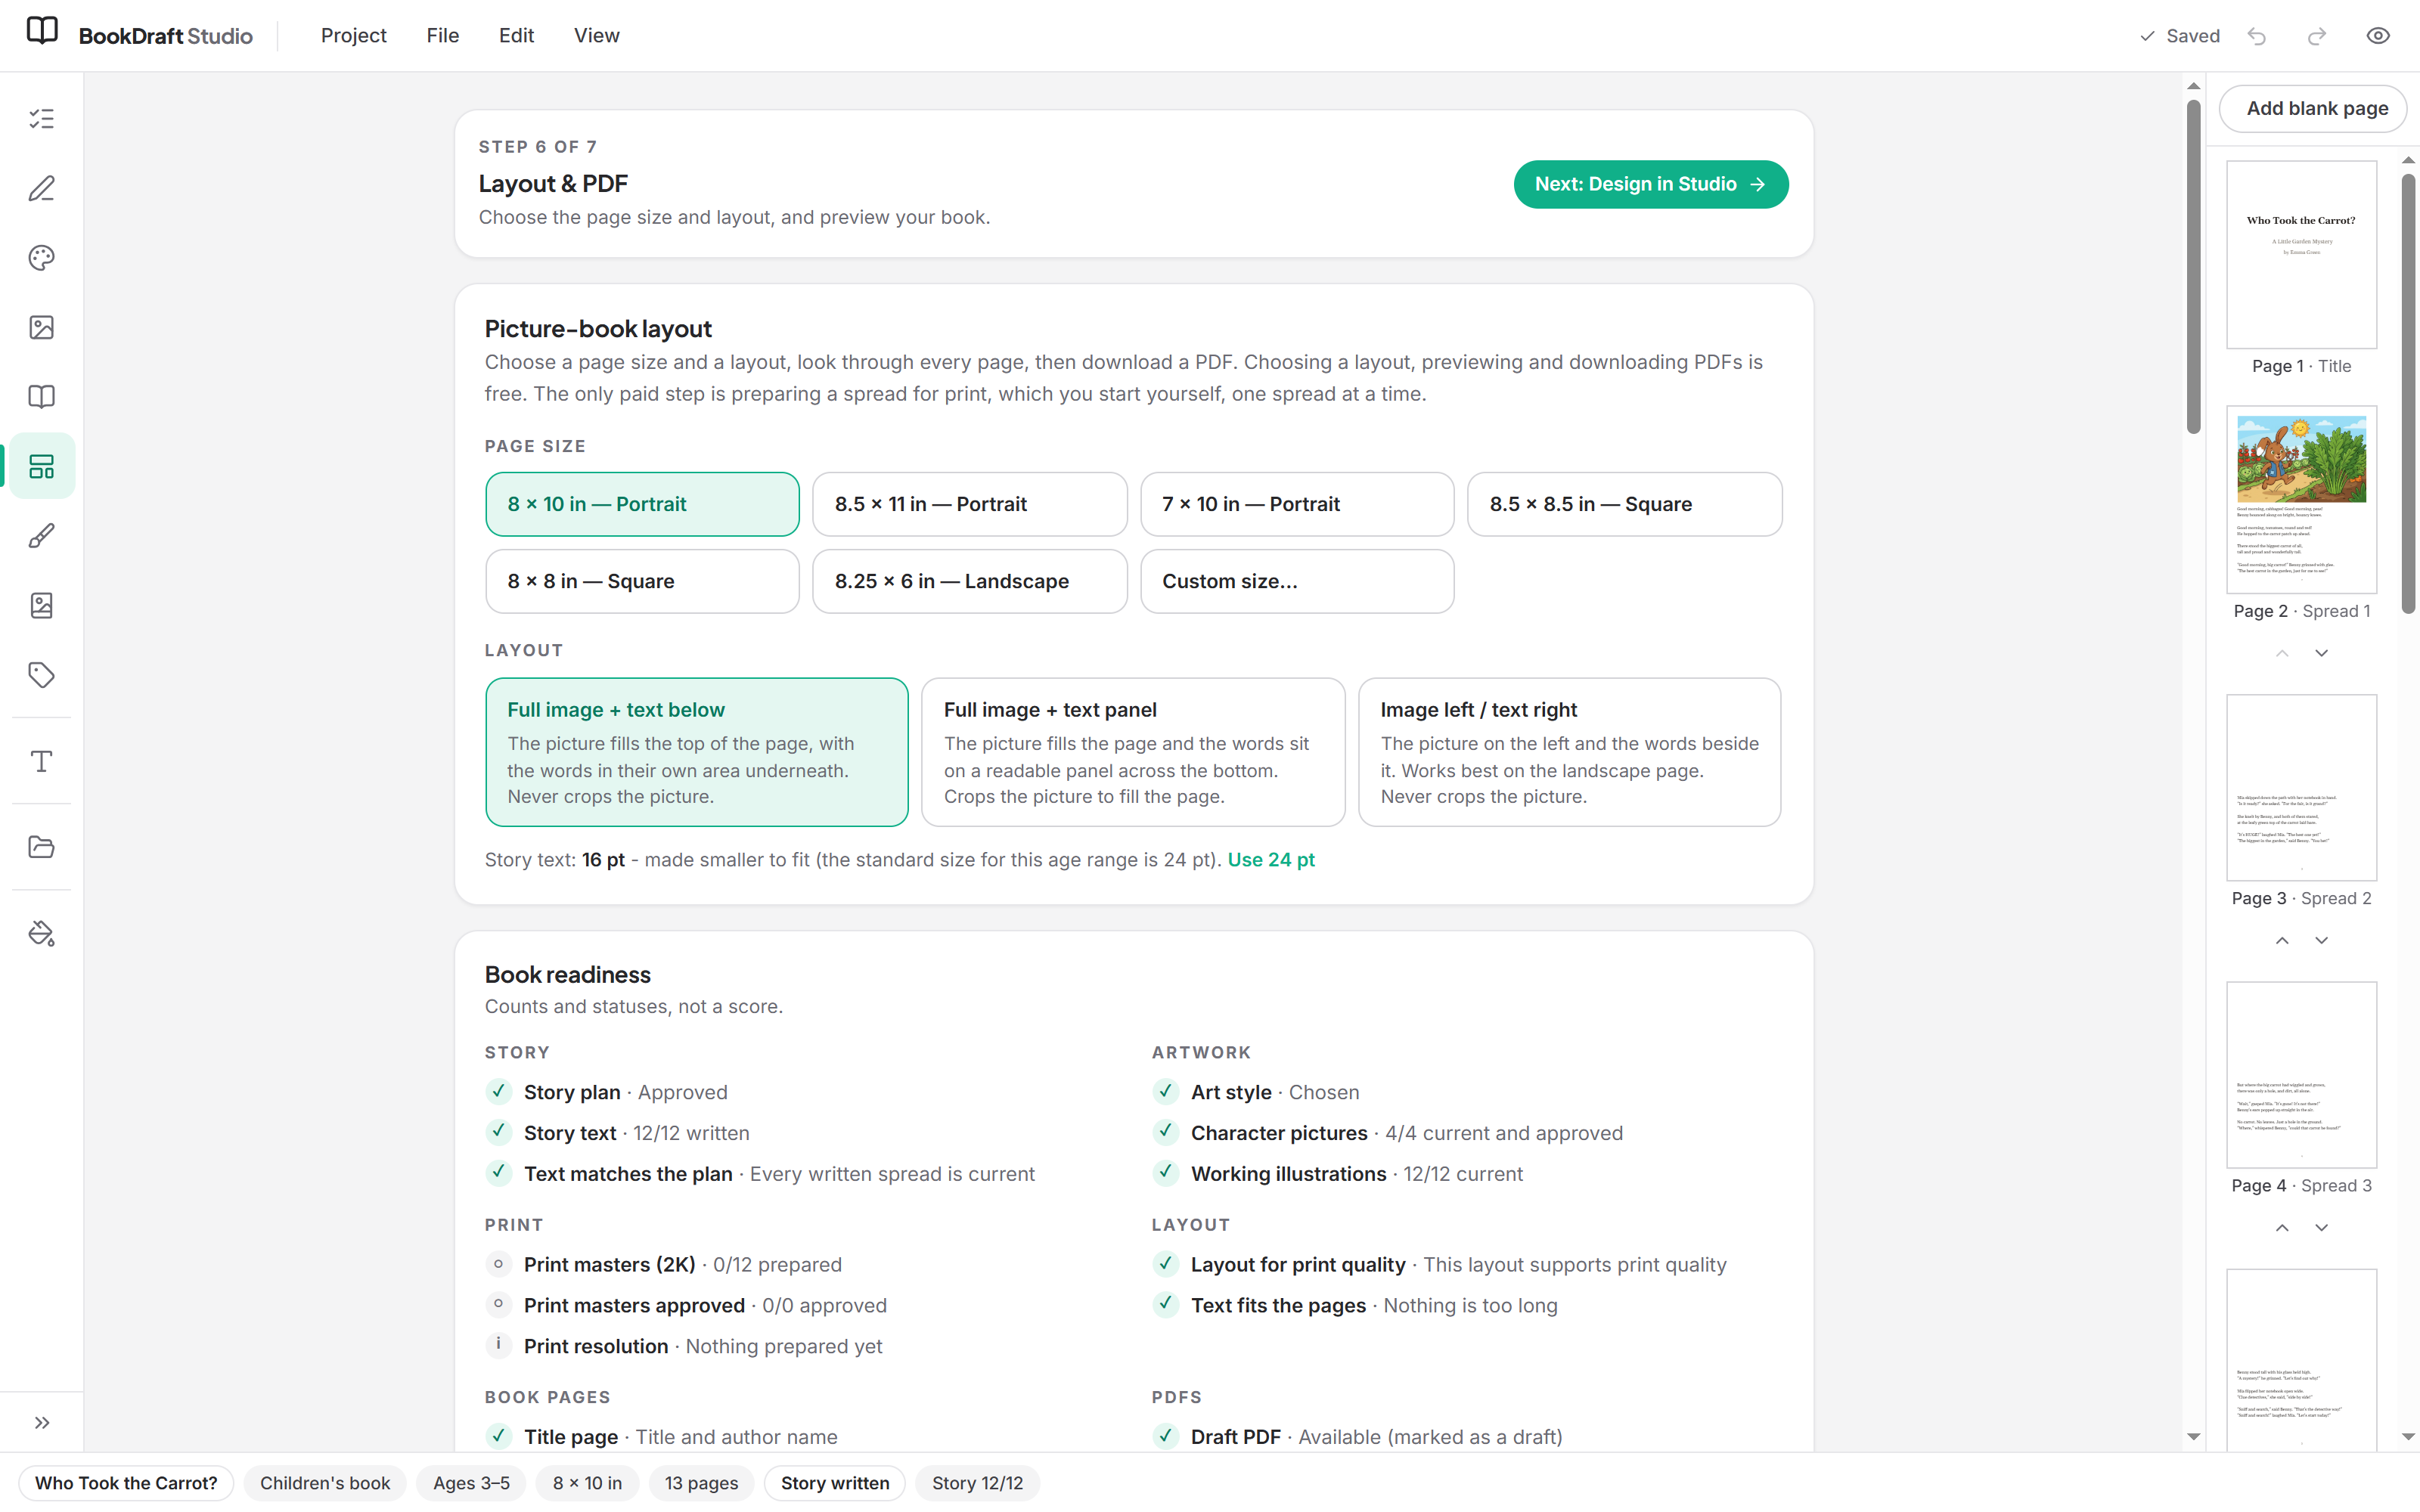Open the File menu

click(x=442, y=36)
